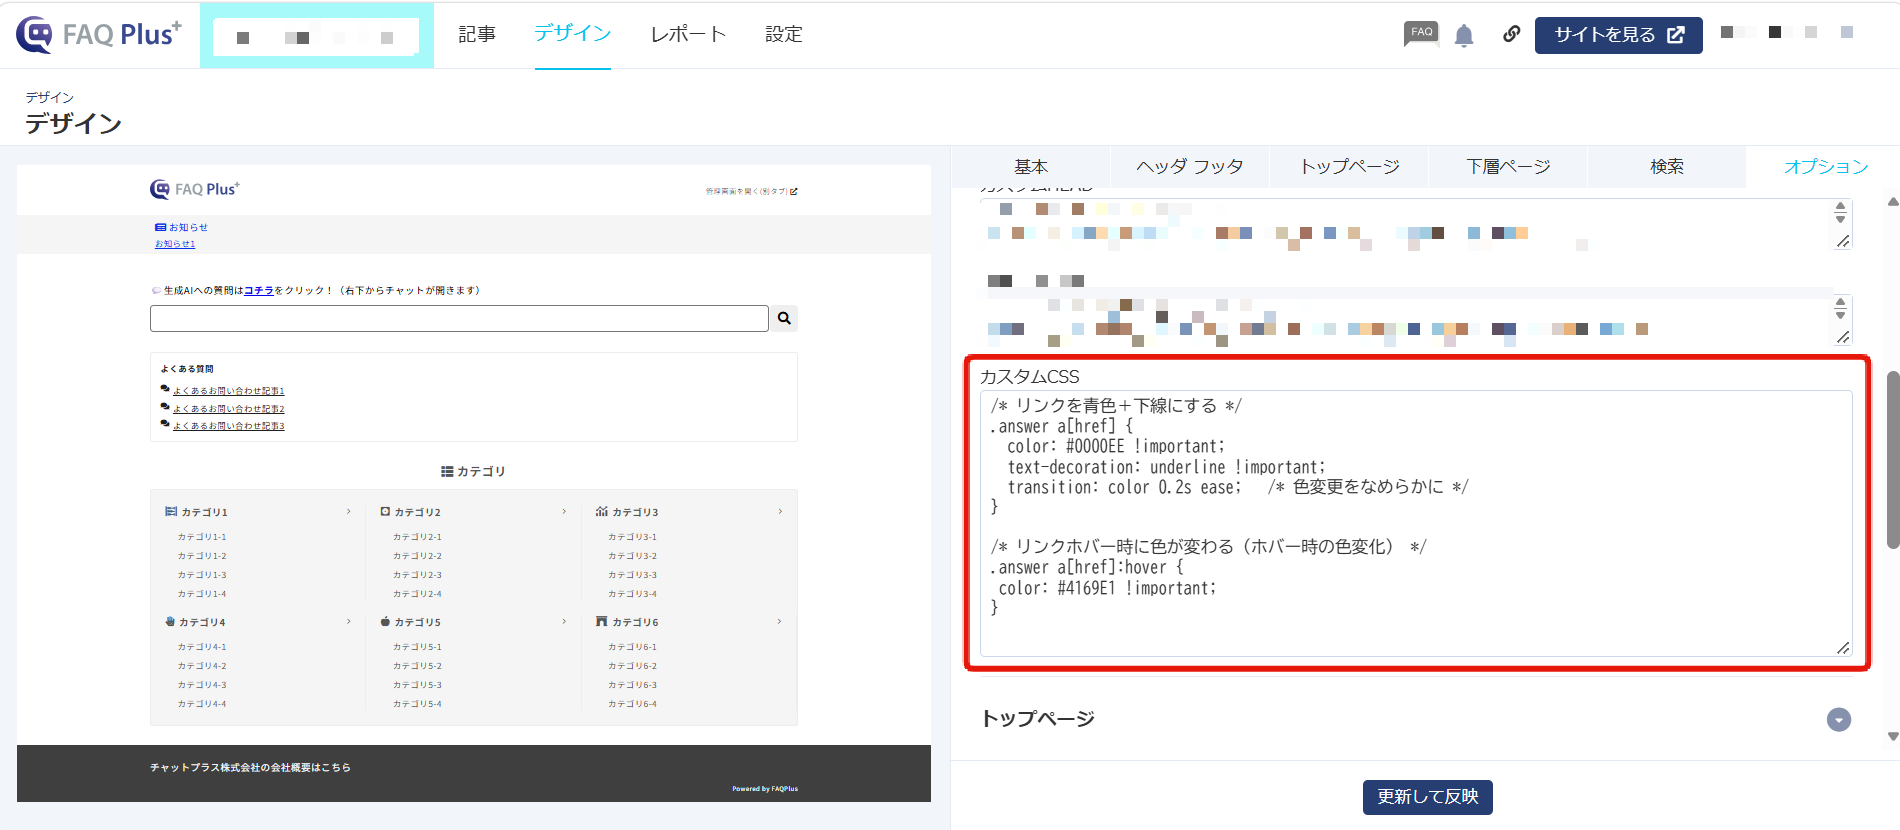Viewport: 1900px width, 830px height.
Task: Open the お知らせ1 link in preview
Action: pyautogui.click(x=175, y=244)
